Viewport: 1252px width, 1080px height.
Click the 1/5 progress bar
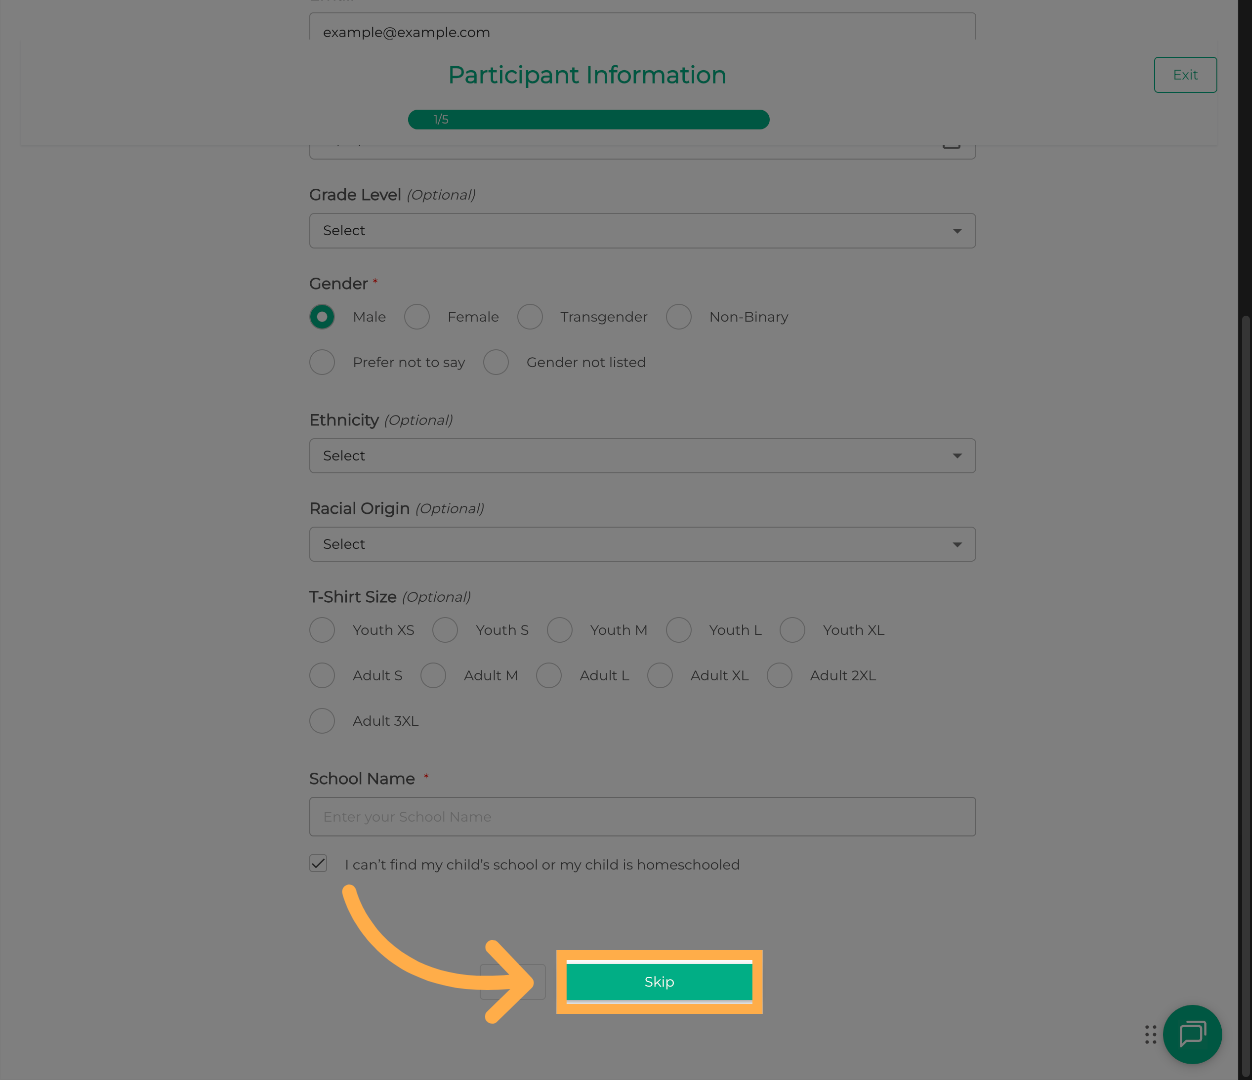coord(588,120)
